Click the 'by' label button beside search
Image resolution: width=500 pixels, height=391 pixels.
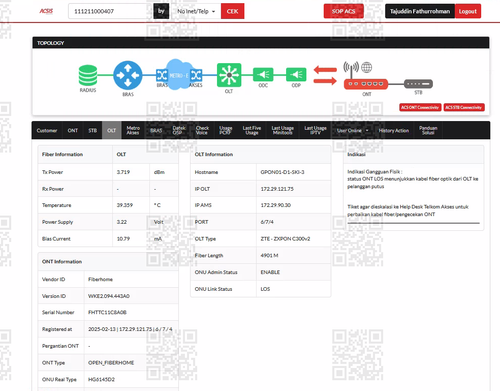[x=161, y=11]
